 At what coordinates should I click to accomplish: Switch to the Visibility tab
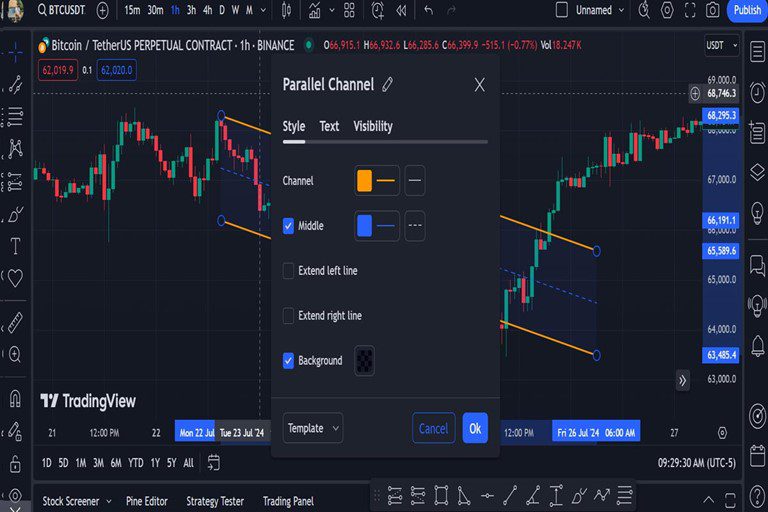(373, 126)
